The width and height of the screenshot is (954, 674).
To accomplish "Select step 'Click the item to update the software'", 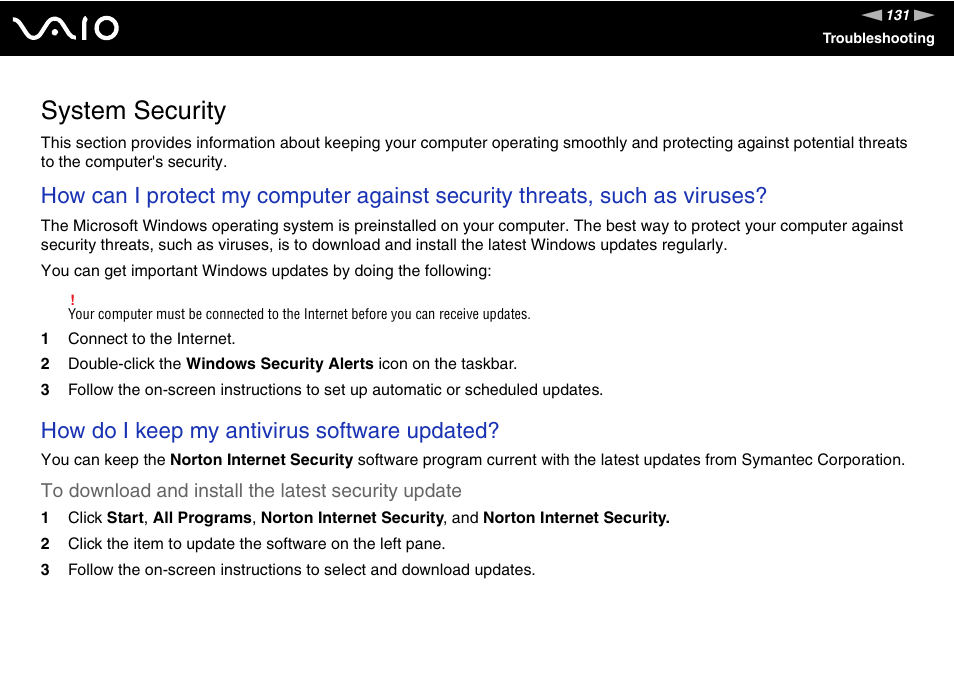I will (x=256, y=544).
